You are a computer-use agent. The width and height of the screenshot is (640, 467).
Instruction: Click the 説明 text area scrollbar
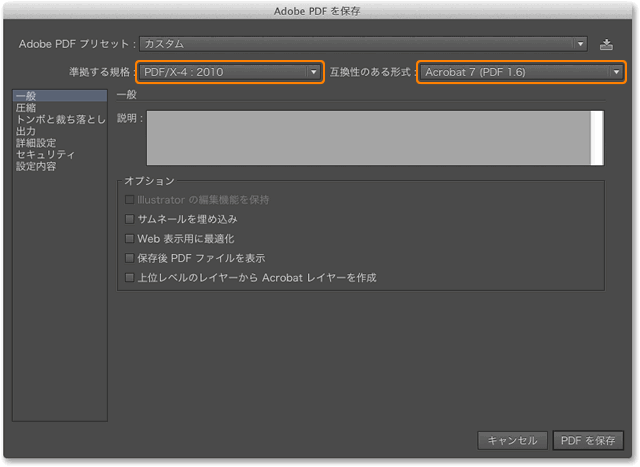tap(598, 137)
